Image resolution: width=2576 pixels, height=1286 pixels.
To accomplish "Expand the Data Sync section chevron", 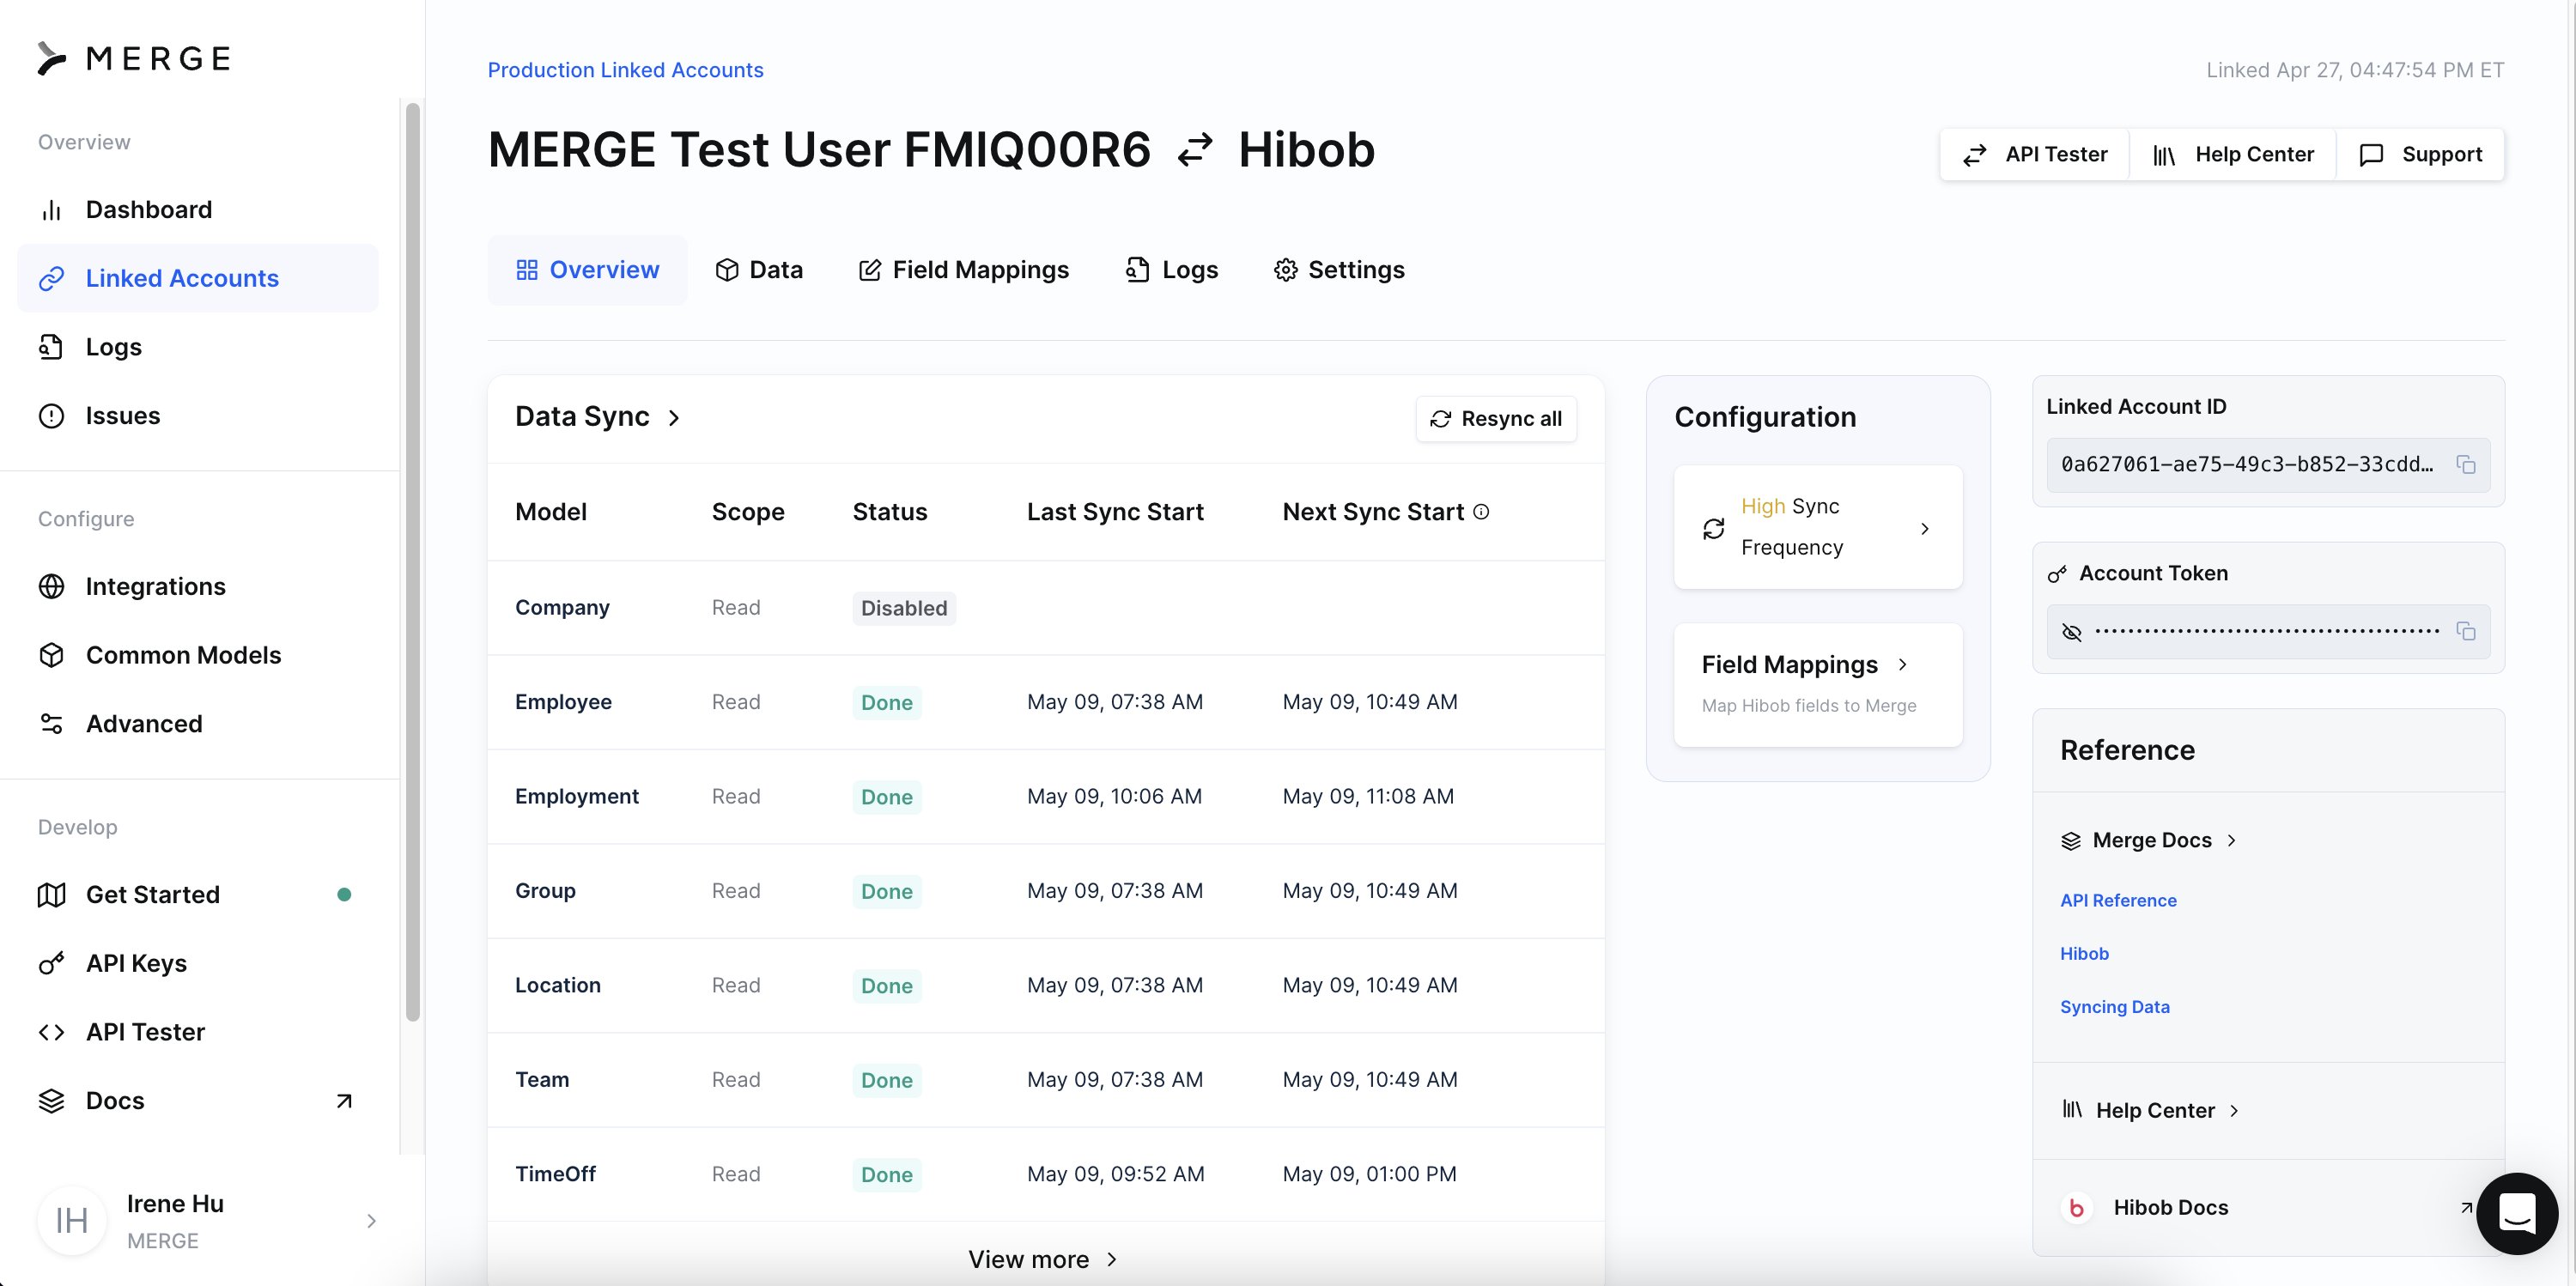I will coord(674,418).
